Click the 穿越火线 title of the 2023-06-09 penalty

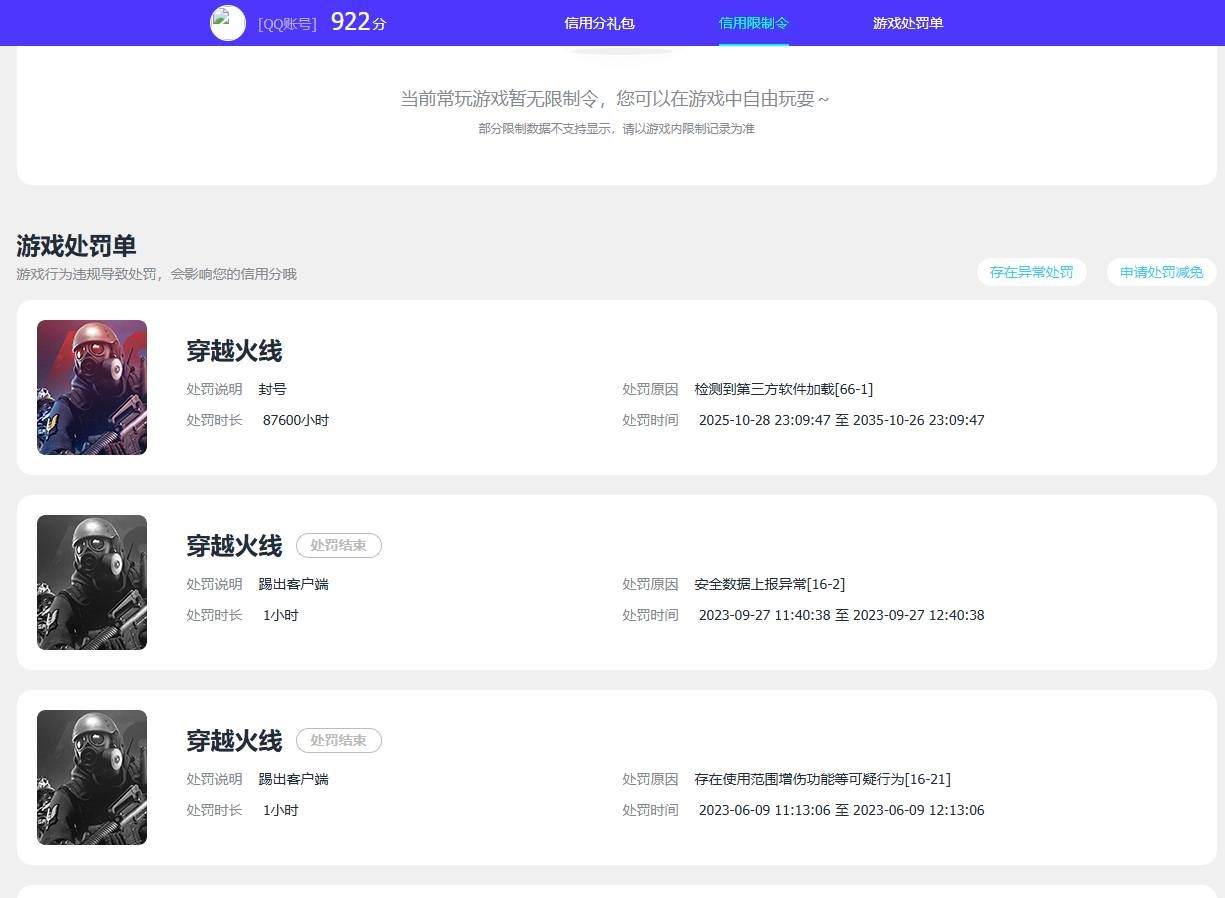click(234, 741)
